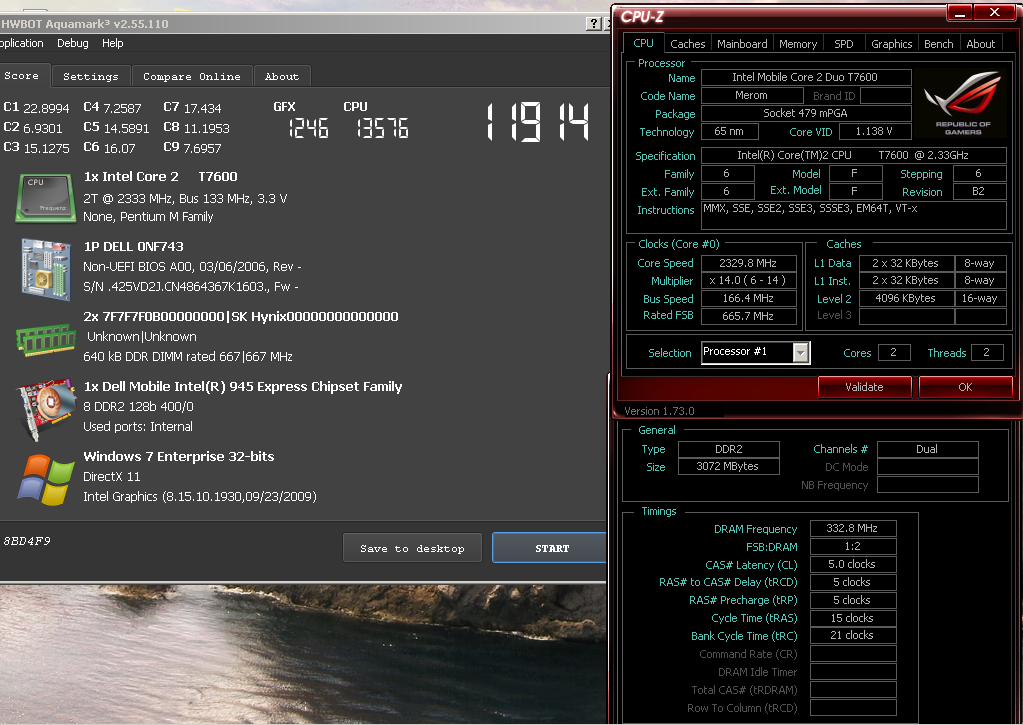Click the START button in Aquamark
This screenshot has width=1023, height=725.
tap(551, 548)
